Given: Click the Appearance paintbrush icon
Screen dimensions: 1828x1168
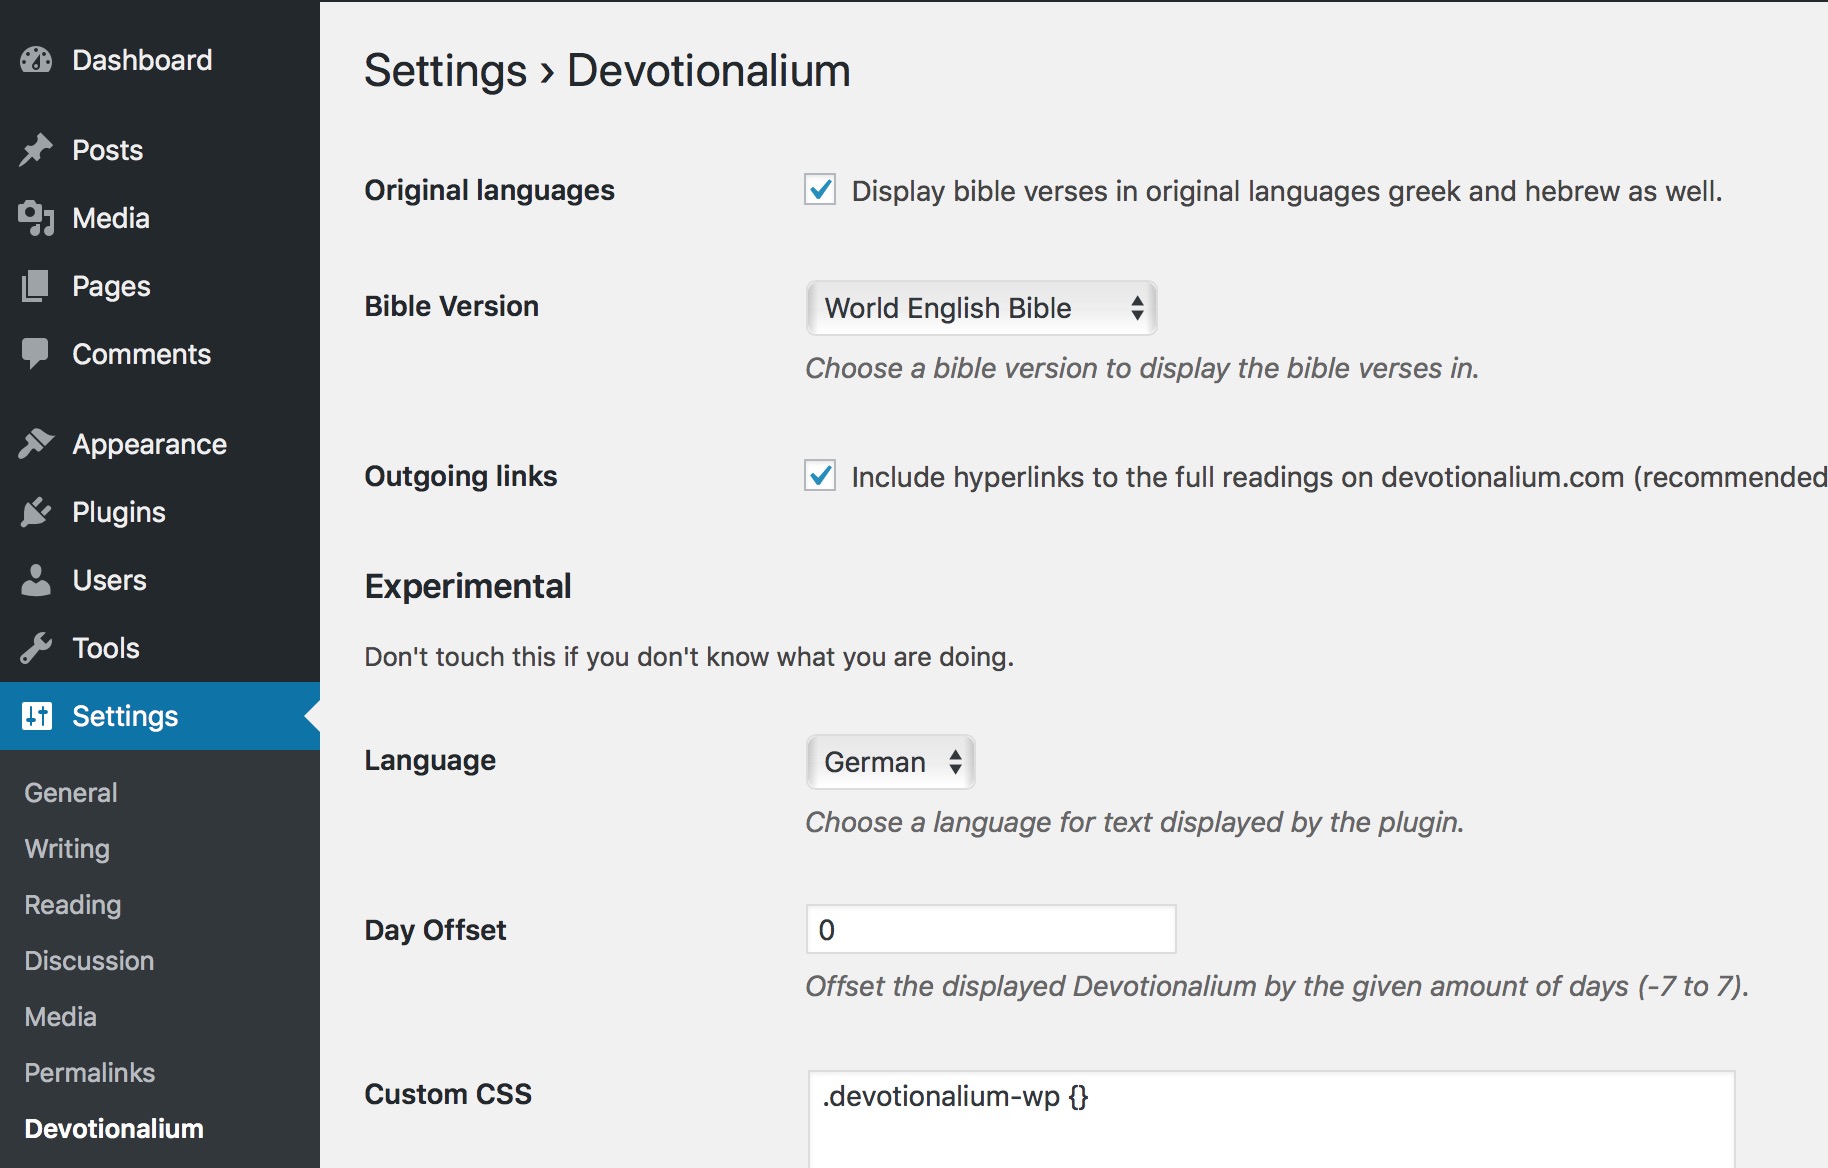Looking at the screenshot, I should click(36, 443).
